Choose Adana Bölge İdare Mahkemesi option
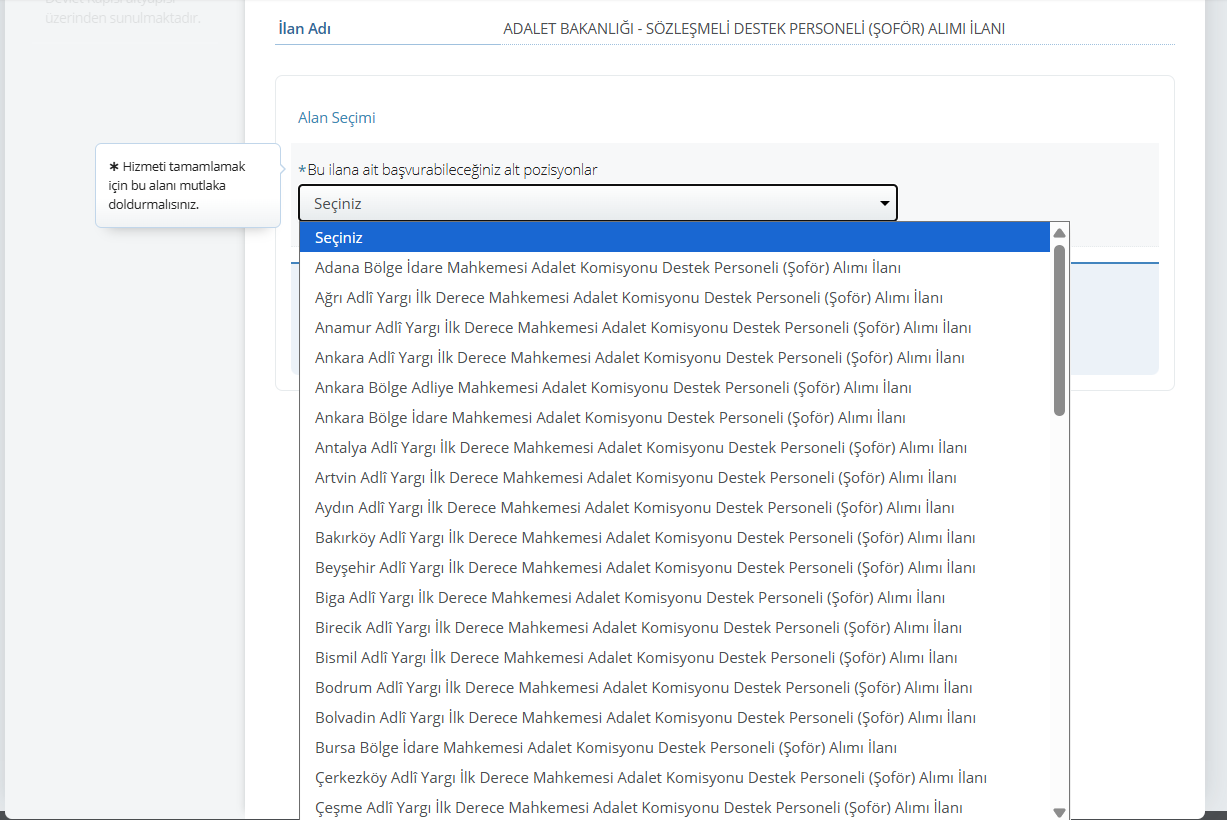The image size is (1227, 820). [x=675, y=268]
